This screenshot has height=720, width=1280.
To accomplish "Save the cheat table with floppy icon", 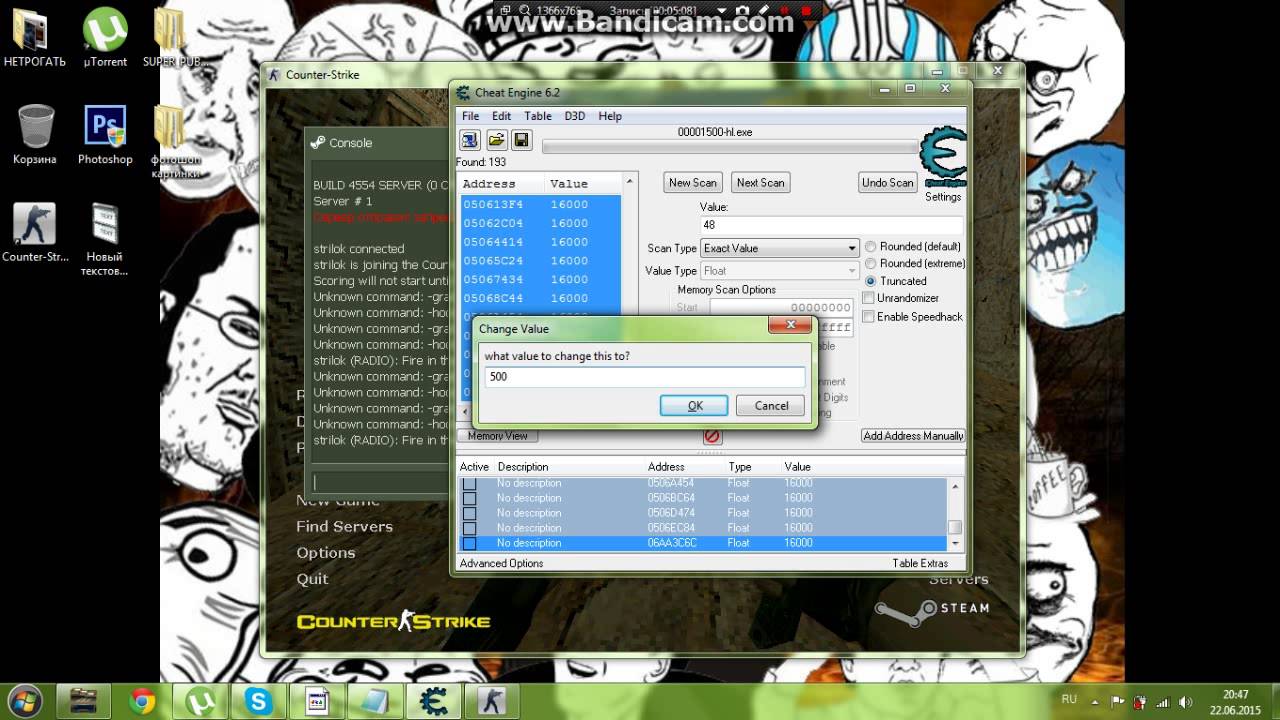I will click(521, 140).
